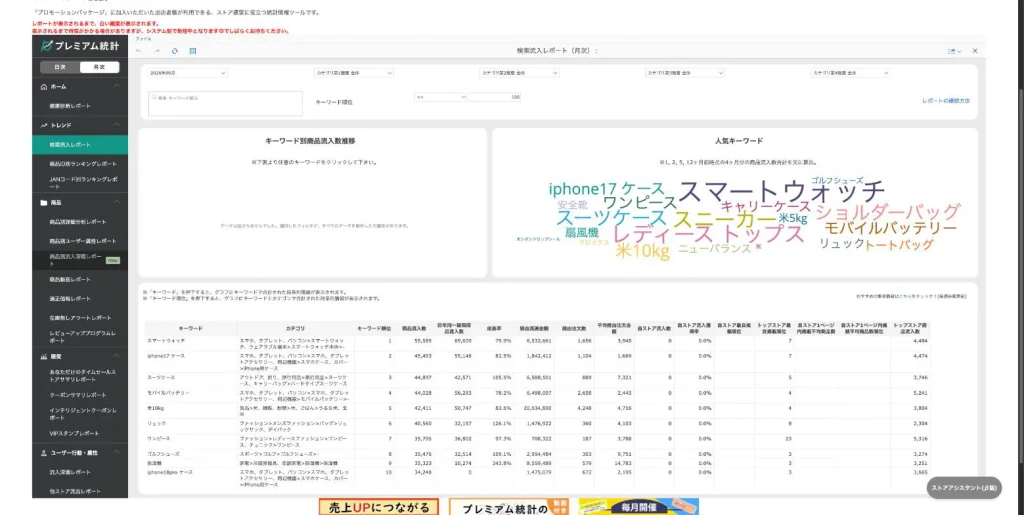Open JANコード別ランキングレポート
Viewport: 1024px width, 515px height.
[x=83, y=183]
